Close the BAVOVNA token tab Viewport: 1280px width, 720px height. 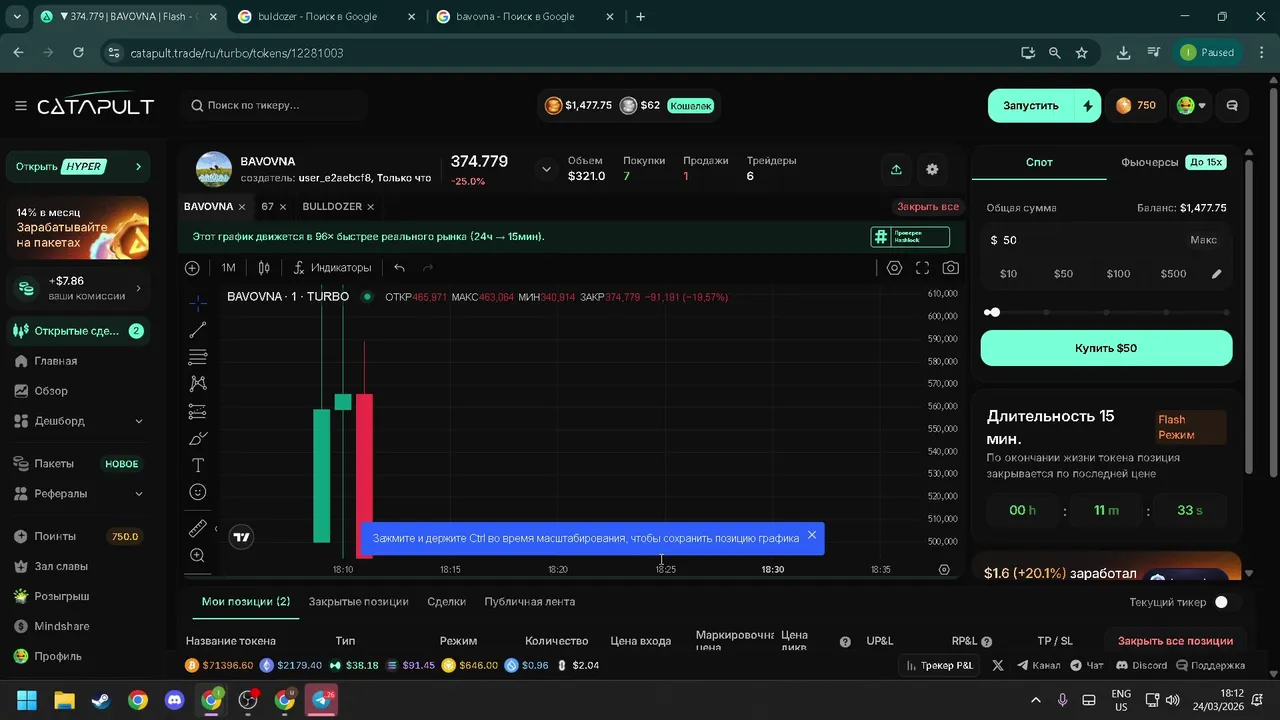tap(242, 207)
